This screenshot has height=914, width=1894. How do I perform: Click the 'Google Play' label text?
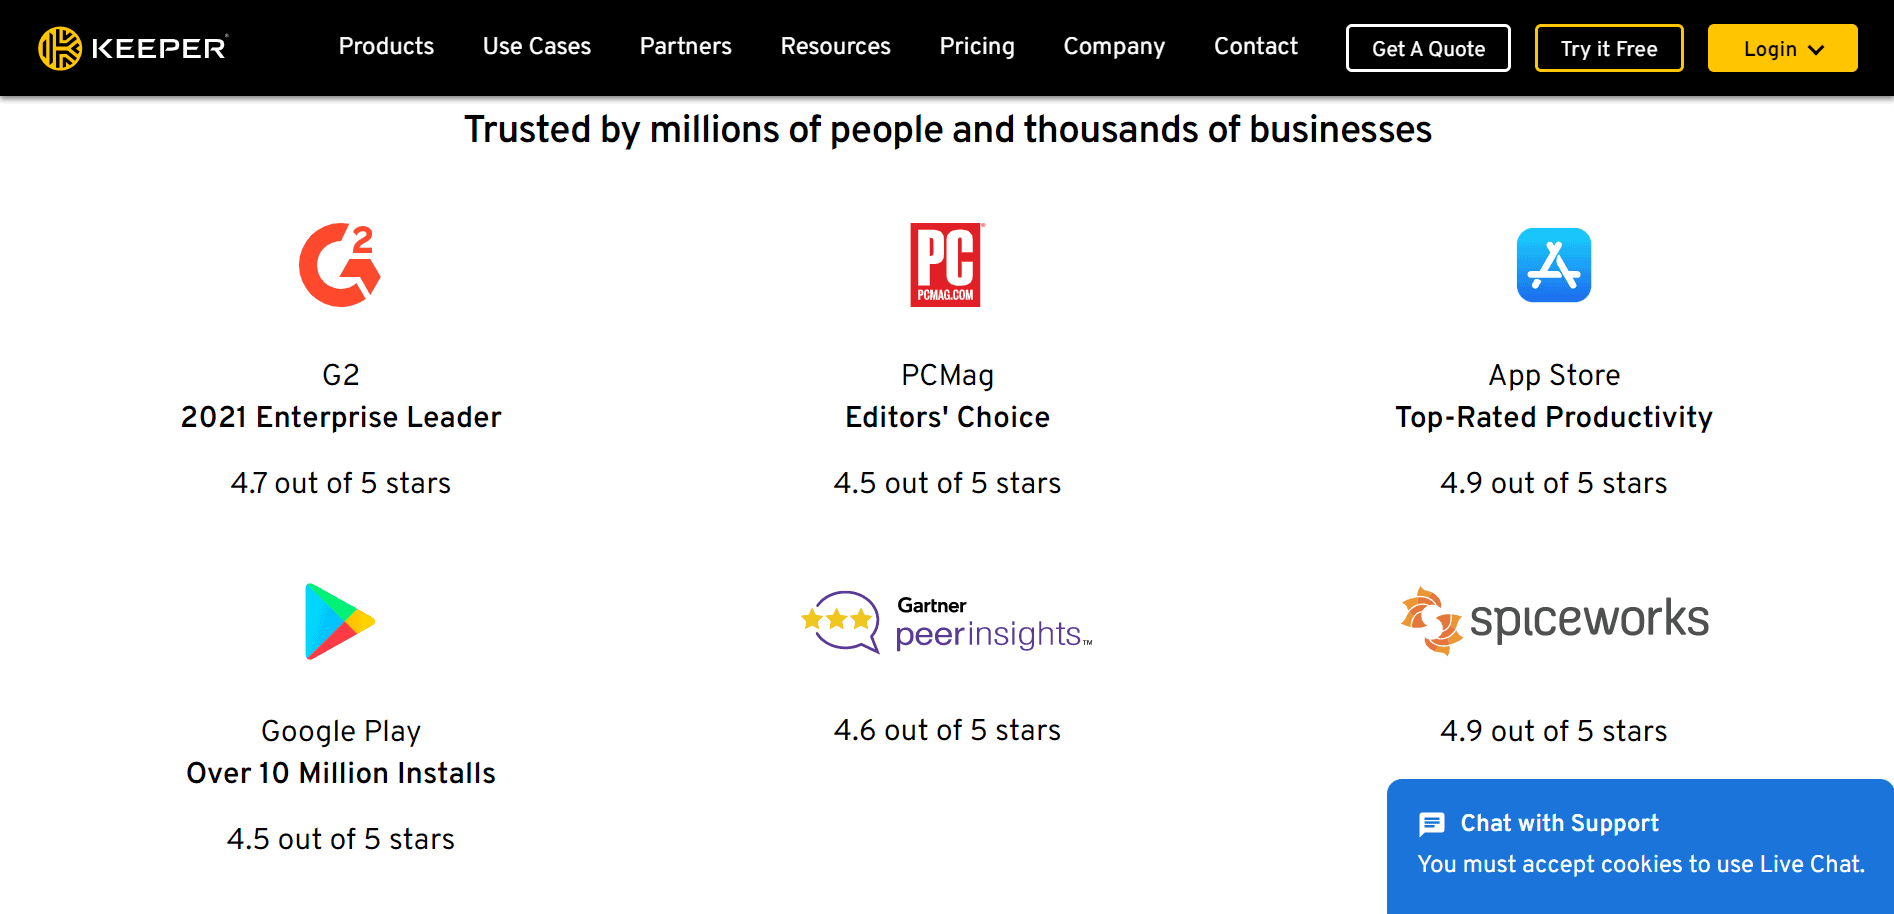[341, 731]
